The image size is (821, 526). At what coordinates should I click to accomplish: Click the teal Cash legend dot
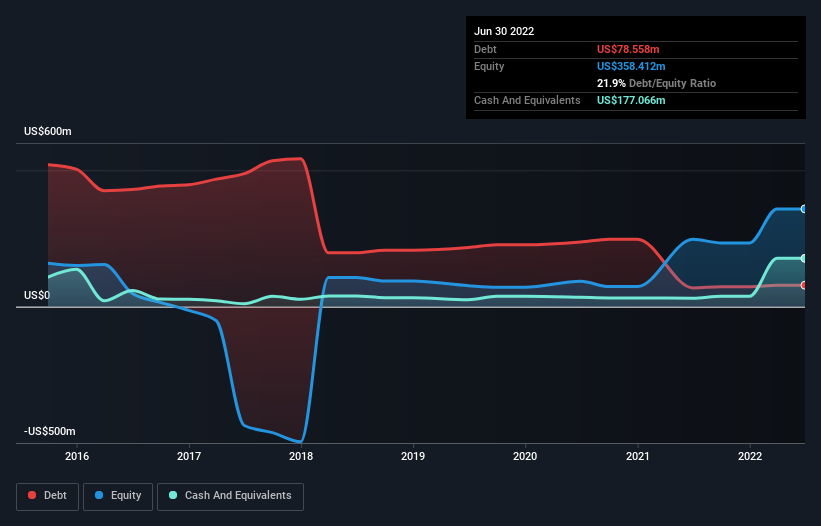point(173,495)
